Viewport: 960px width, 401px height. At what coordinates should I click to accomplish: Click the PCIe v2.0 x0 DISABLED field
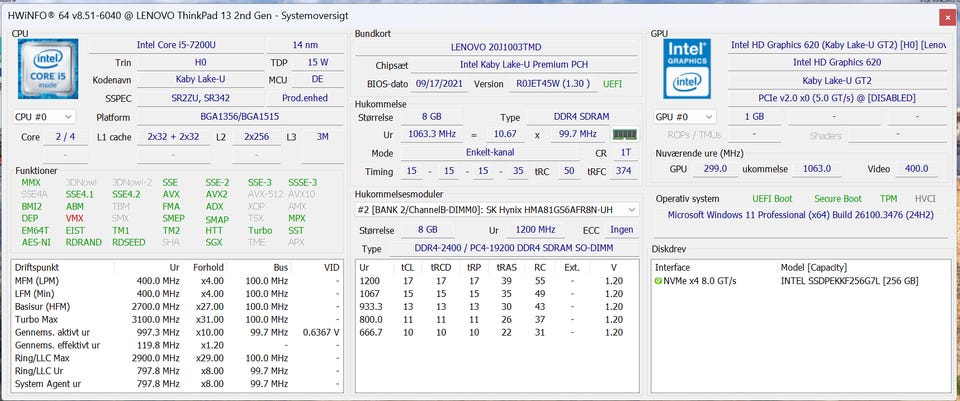coord(837,98)
